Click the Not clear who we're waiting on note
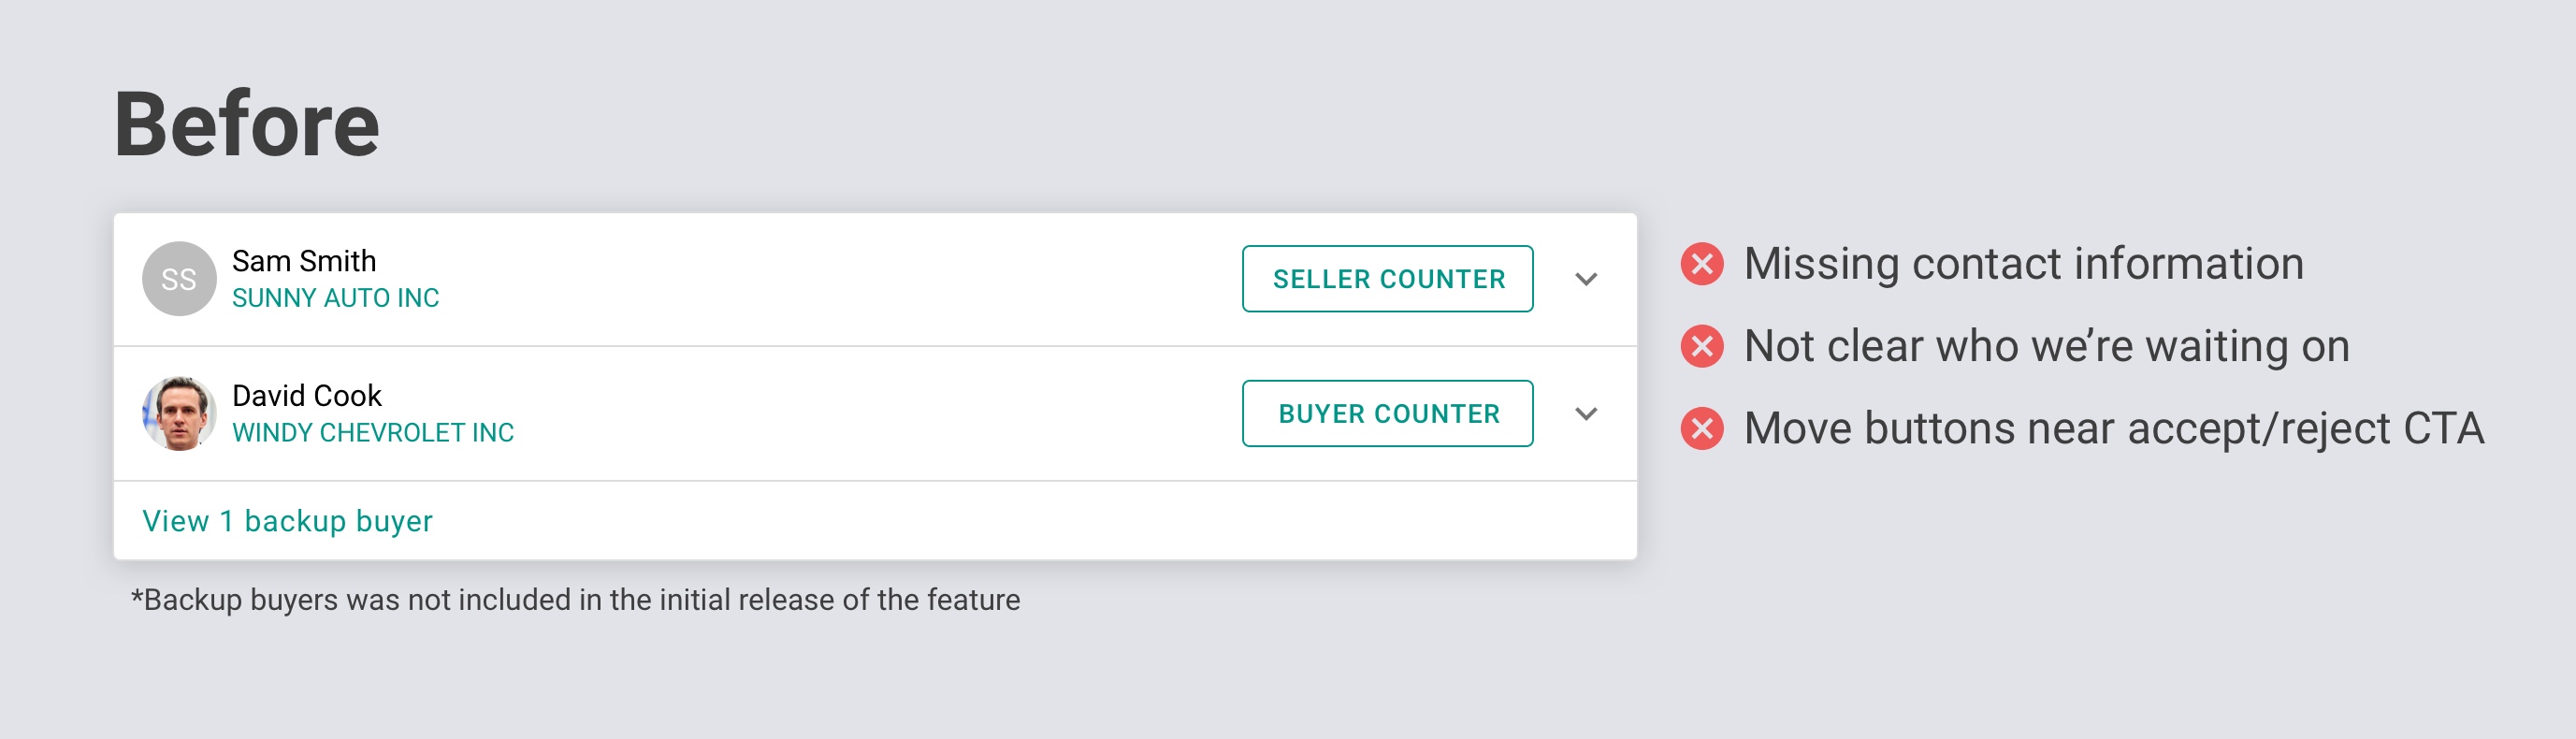Viewport: 2576px width, 739px height. [2047, 346]
